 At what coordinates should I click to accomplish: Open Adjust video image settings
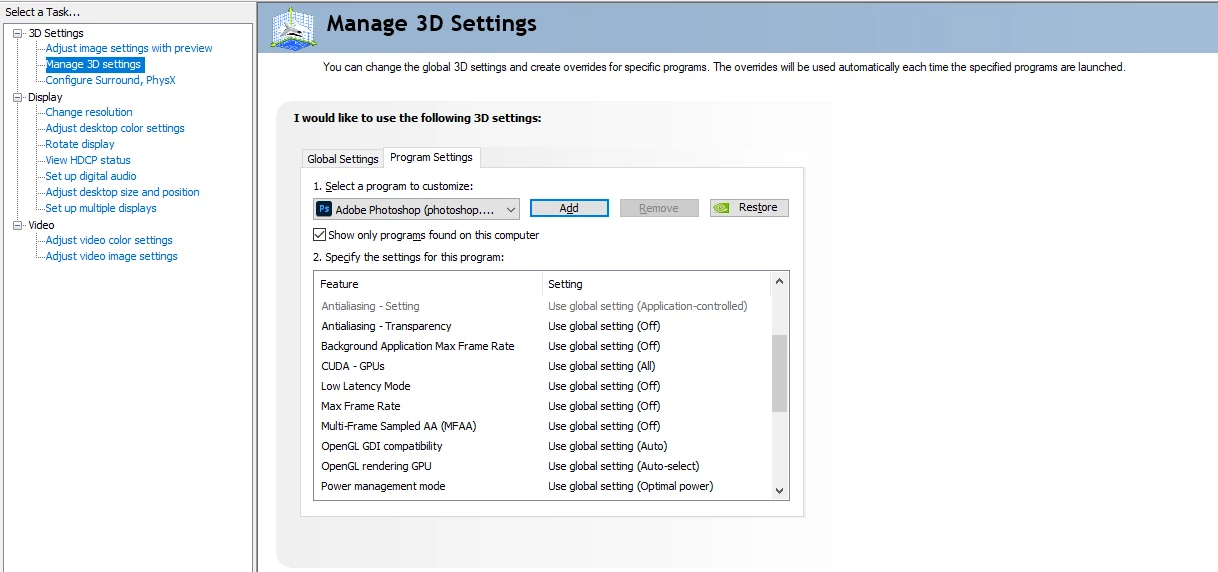point(111,256)
